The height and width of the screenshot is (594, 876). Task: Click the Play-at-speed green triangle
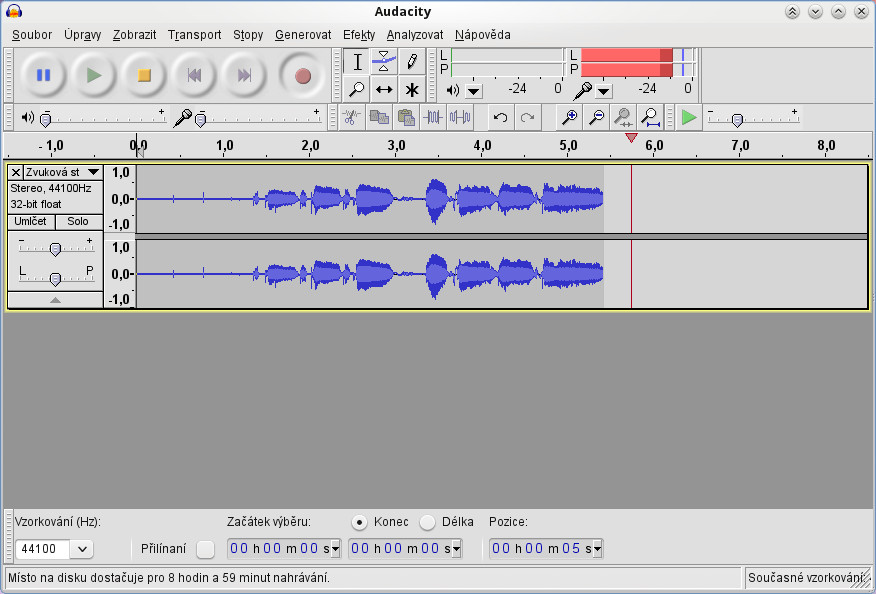(689, 117)
